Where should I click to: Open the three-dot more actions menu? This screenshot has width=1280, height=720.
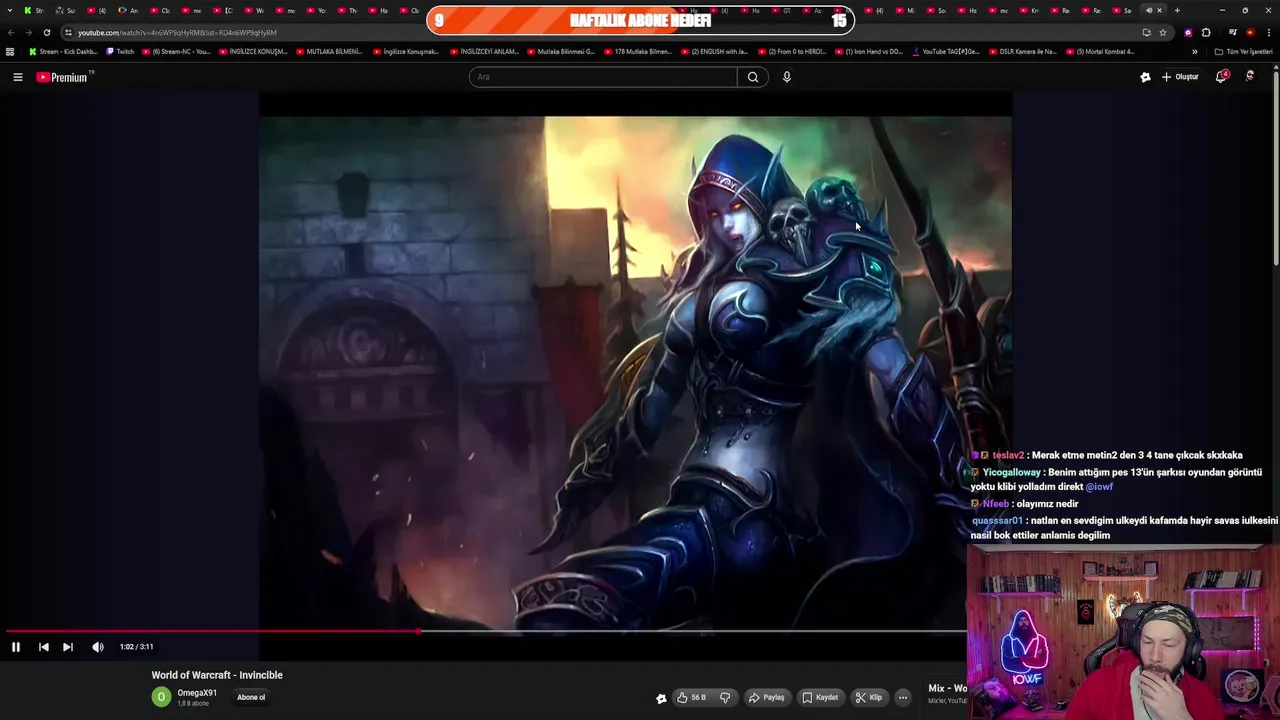[903, 697]
